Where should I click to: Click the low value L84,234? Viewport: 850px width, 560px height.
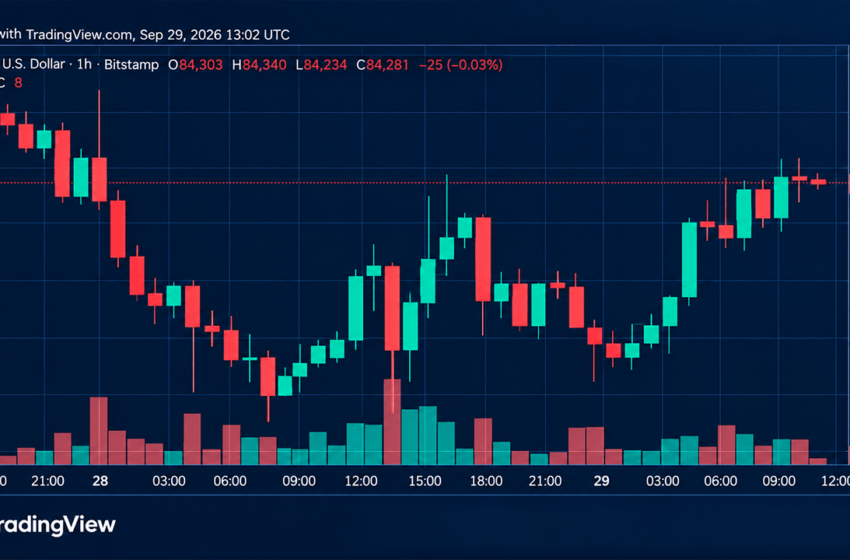pos(321,65)
